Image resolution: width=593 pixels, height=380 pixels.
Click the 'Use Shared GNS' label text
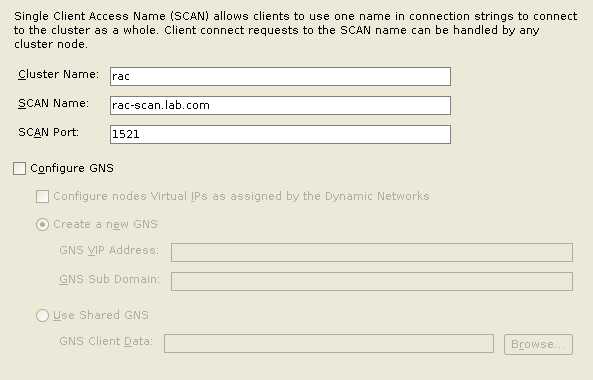click(101, 315)
